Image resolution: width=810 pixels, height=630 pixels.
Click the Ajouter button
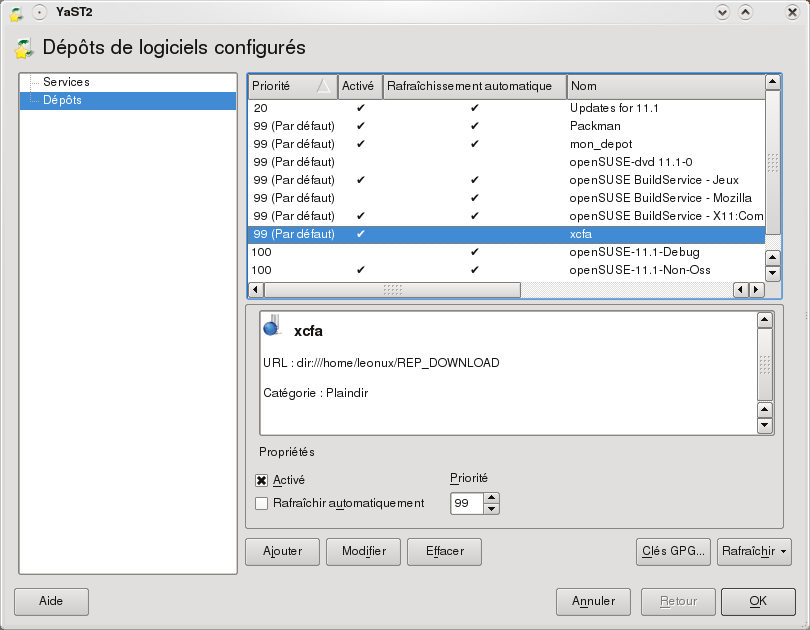coord(283,552)
